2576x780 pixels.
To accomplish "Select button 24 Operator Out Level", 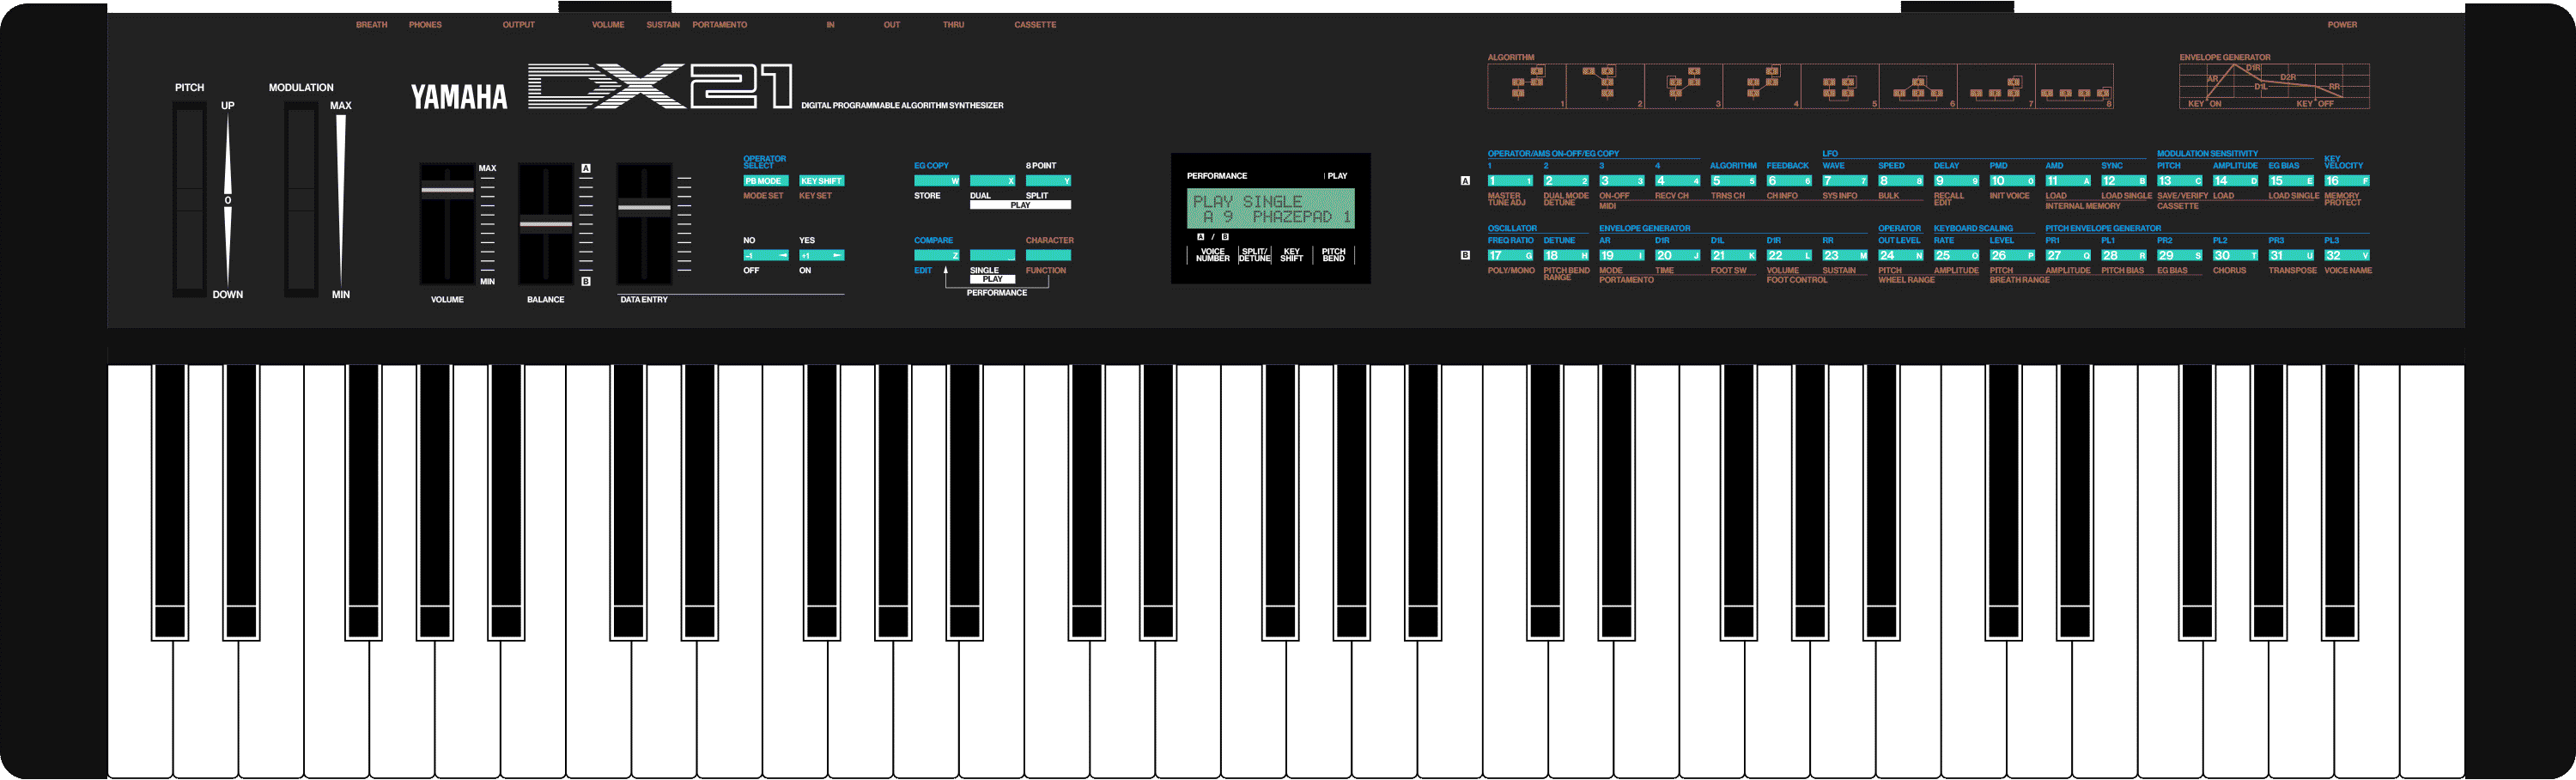I will coord(1901,256).
